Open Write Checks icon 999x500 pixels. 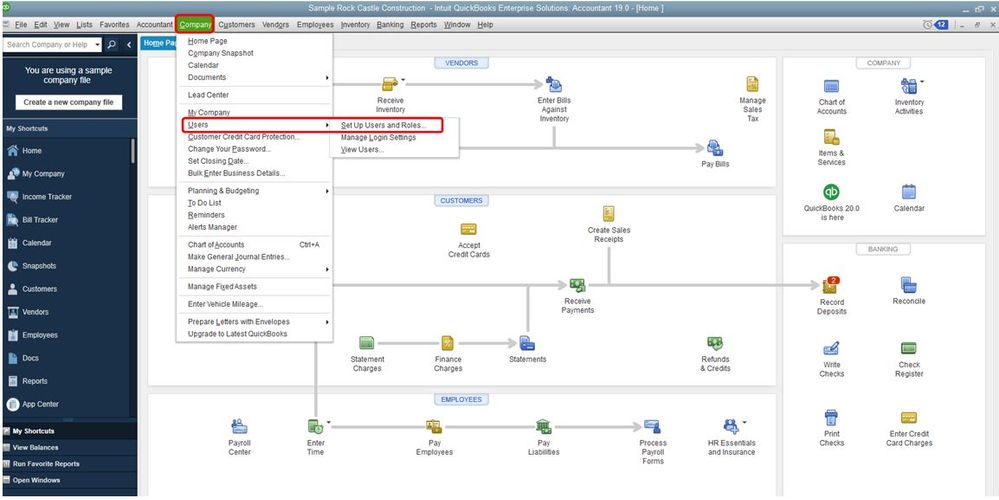click(x=831, y=349)
